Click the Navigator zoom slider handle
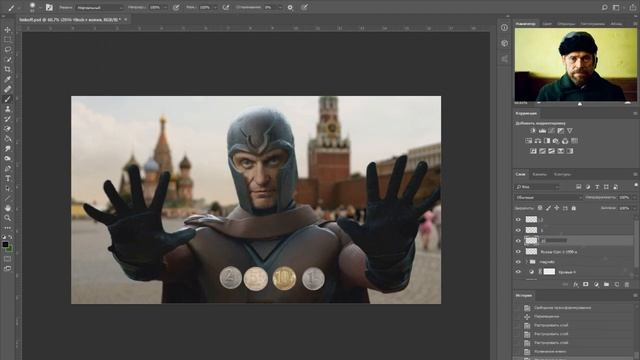This screenshot has height=360, width=640. pyautogui.click(x=580, y=104)
